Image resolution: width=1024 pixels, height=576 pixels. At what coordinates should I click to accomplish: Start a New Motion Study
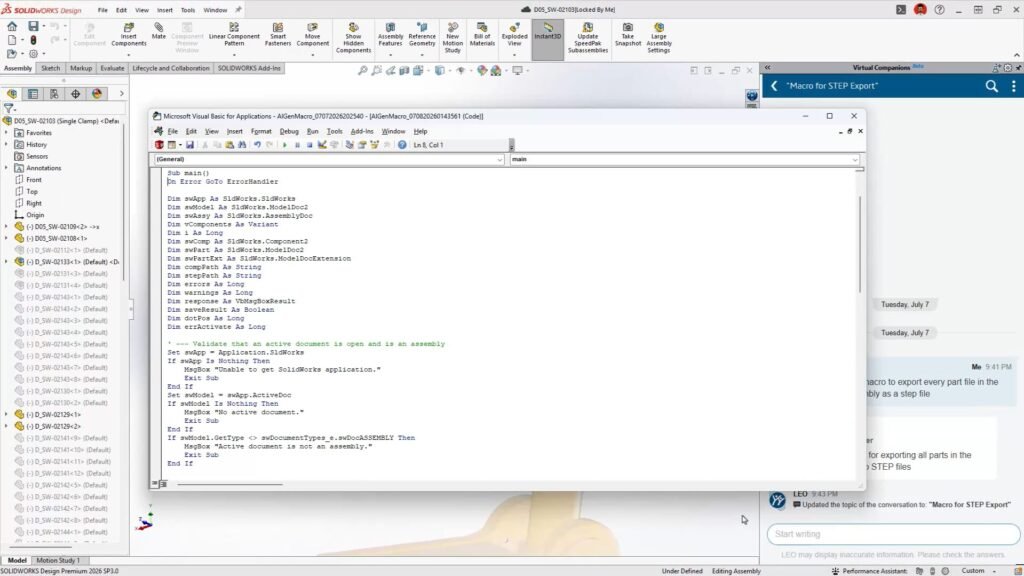pyautogui.click(x=453, y=38)
